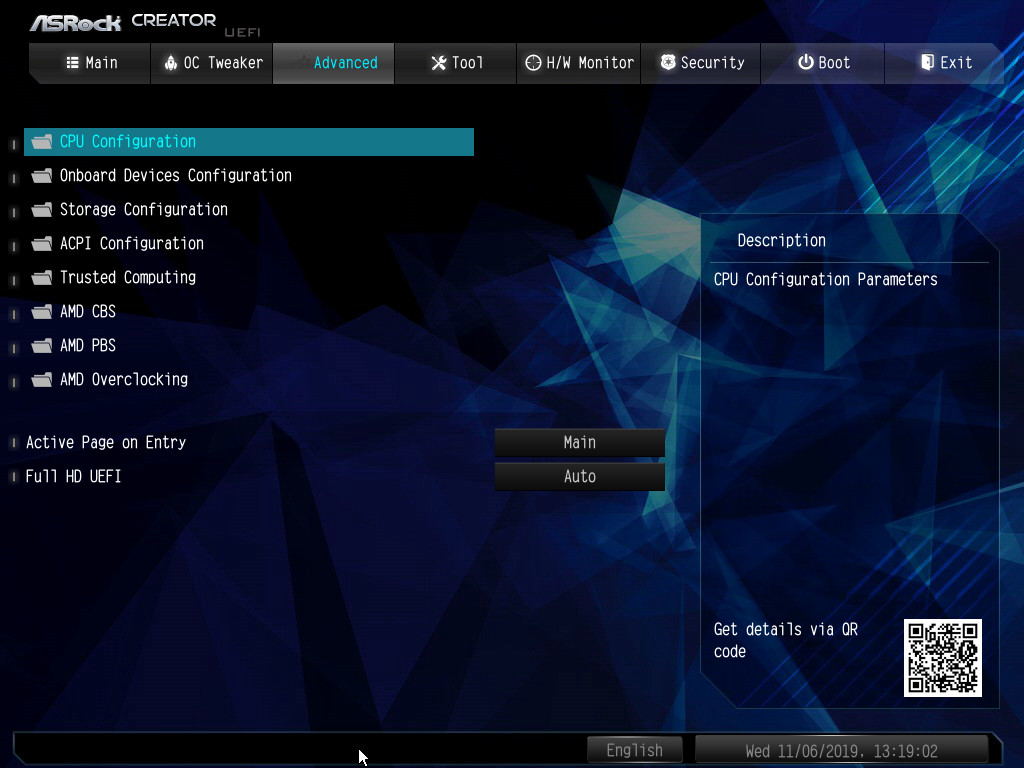Open the AMD PBS submenu
Image resolution: width=1024 pixels, height=768 pixels.
[88, 346]
